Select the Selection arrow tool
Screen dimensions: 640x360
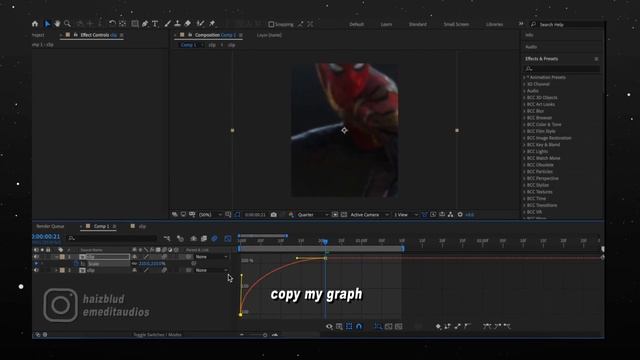coord(47,24)
